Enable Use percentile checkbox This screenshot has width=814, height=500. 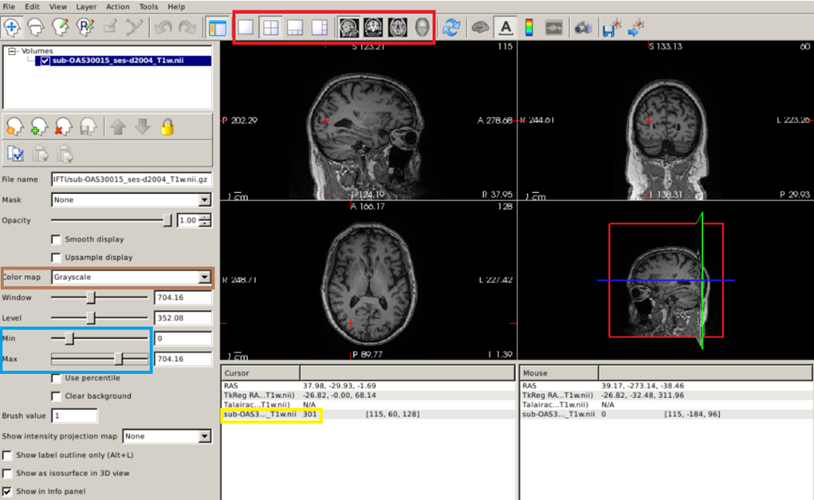click(56, 378)
